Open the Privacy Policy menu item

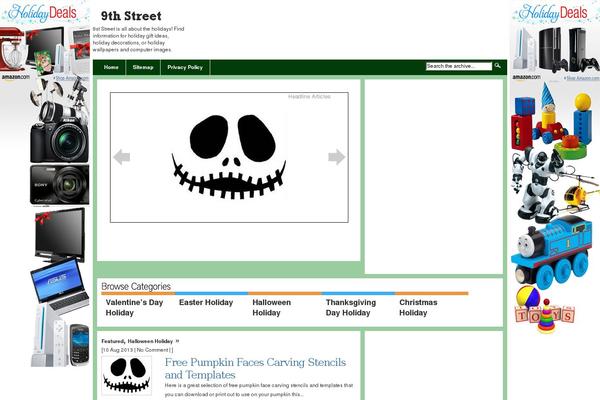click(185, 67)
